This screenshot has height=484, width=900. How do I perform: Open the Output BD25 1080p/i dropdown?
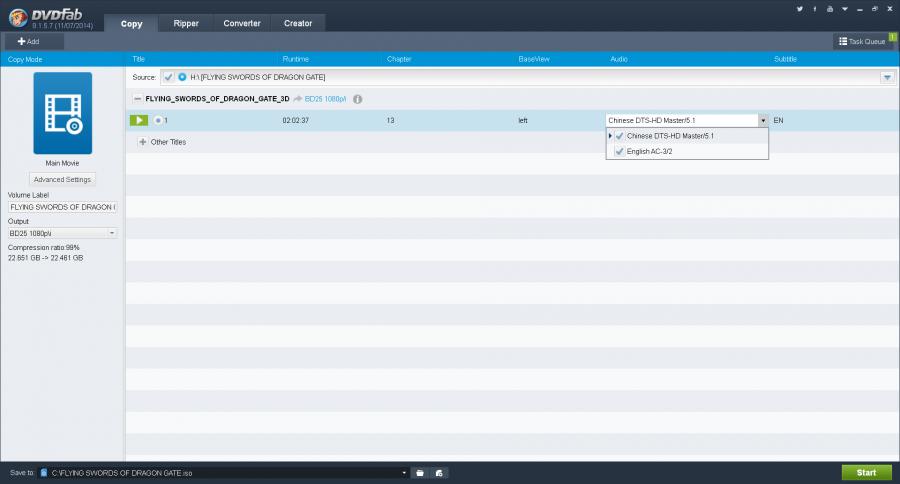point(62,233)
